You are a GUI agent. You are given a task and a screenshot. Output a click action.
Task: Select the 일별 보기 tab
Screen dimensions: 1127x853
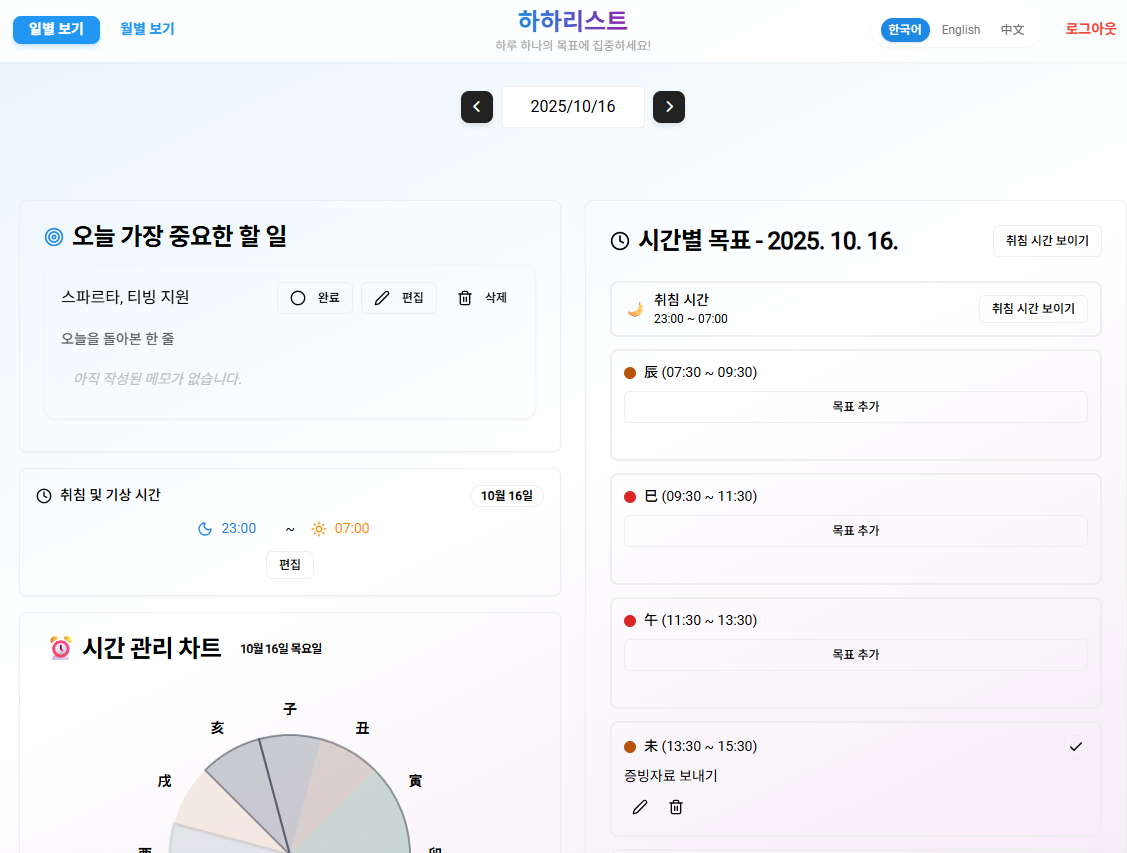click(56, 30)
